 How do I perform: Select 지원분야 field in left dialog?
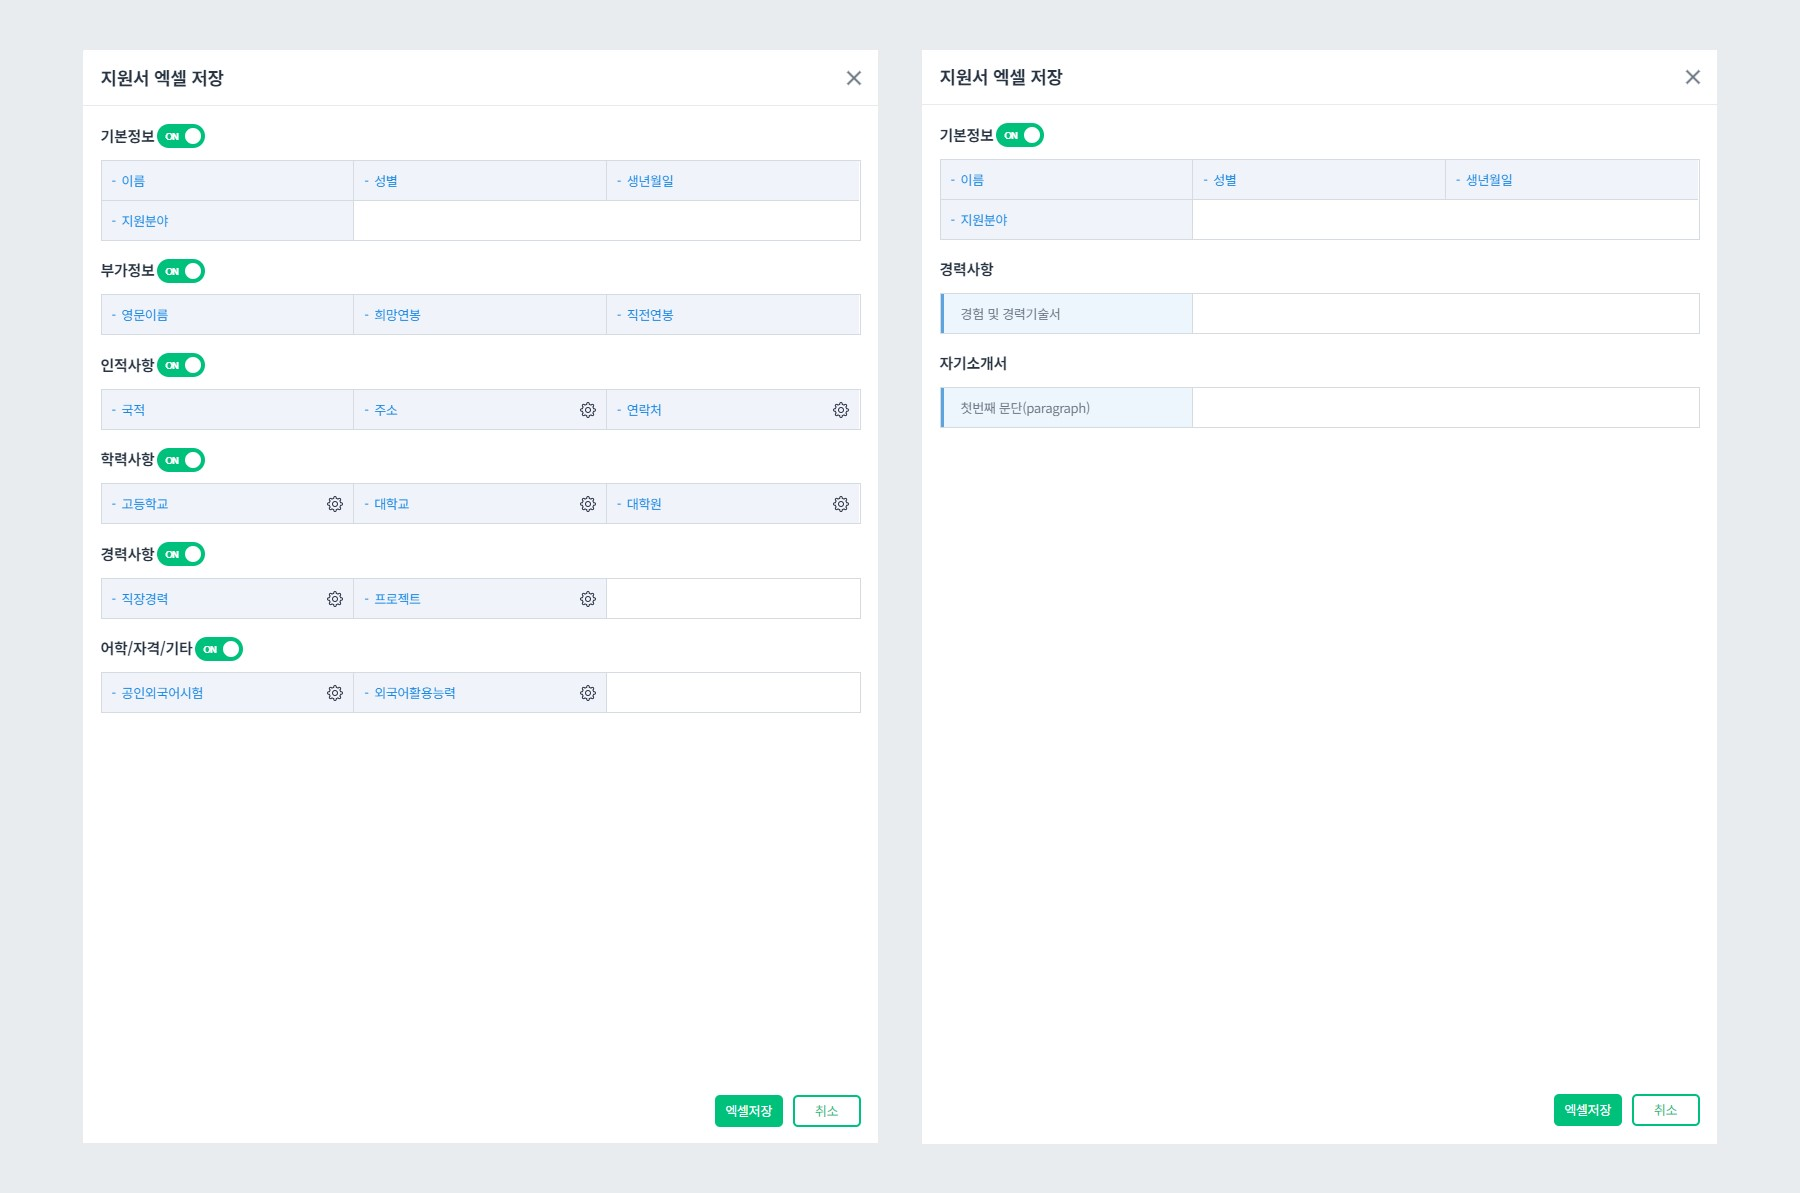227,221
